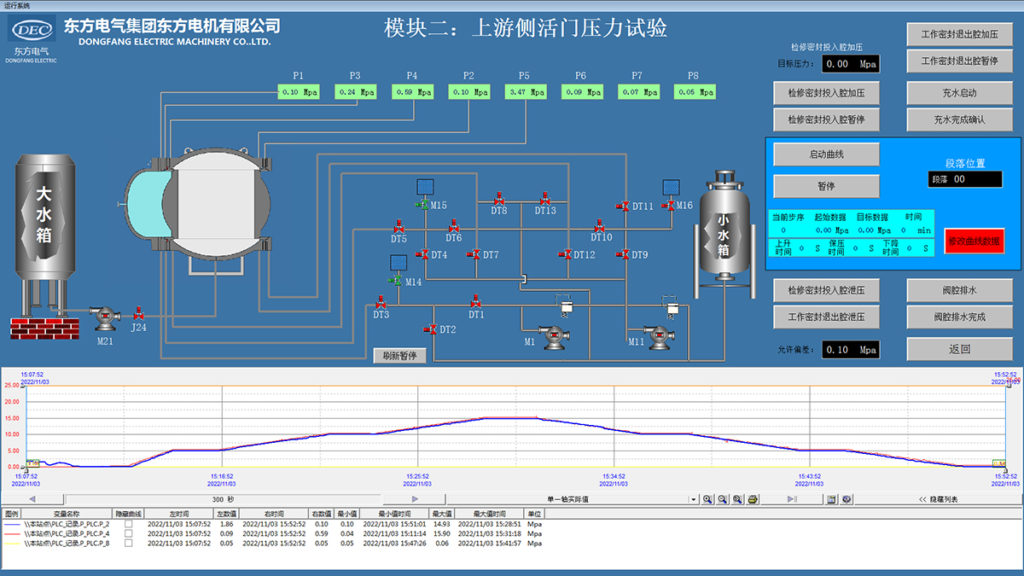This screenshot has height=576, width=1024.
Task: Toggle valve DT10
Action: coord(600,226)
